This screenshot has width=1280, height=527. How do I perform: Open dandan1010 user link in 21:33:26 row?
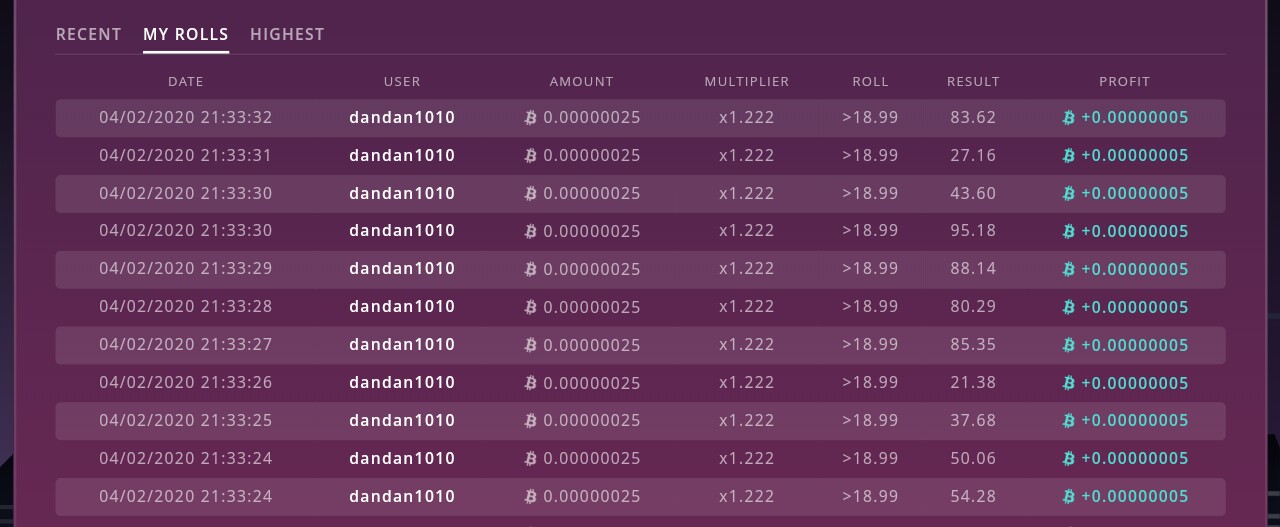[402, 382]
